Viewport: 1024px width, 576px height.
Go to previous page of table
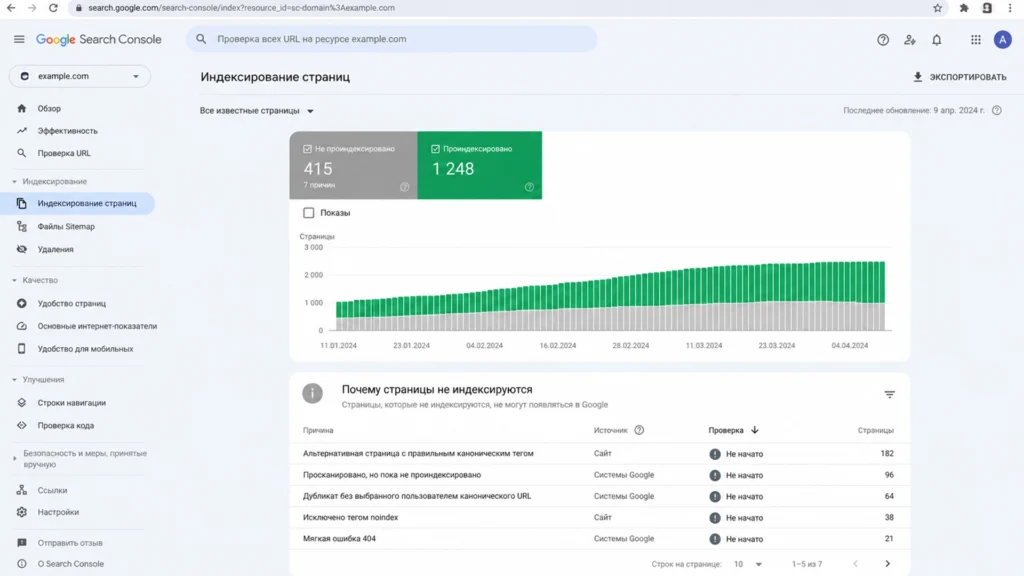tap(856, 564)
